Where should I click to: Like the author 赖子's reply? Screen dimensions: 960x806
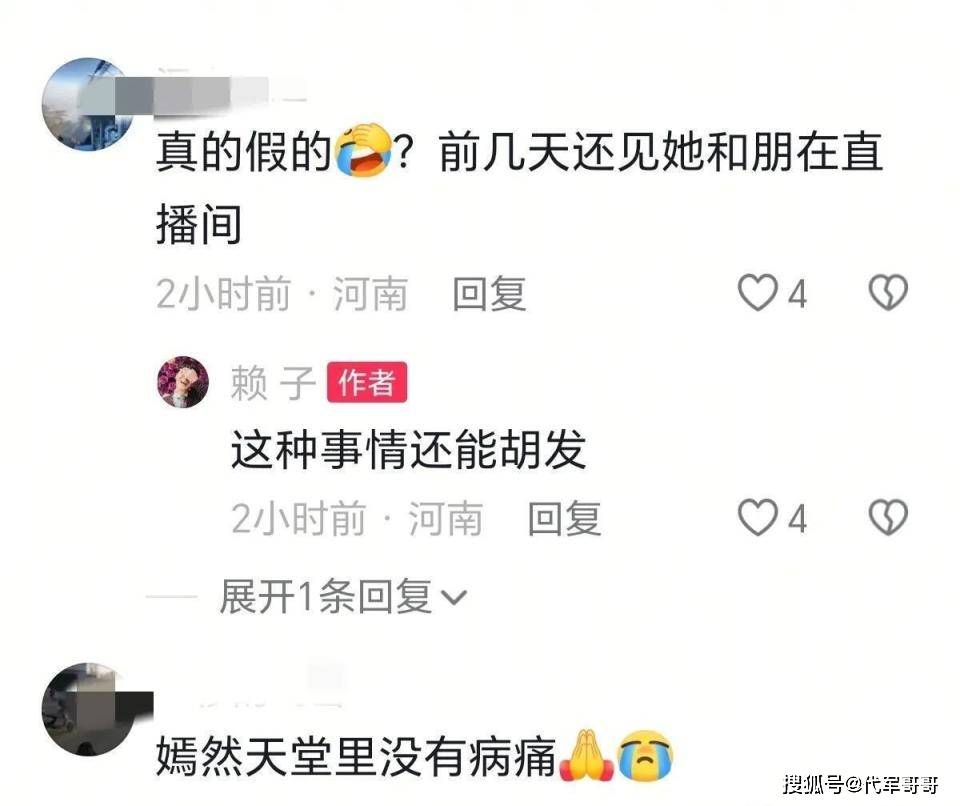tap(757, 518)
